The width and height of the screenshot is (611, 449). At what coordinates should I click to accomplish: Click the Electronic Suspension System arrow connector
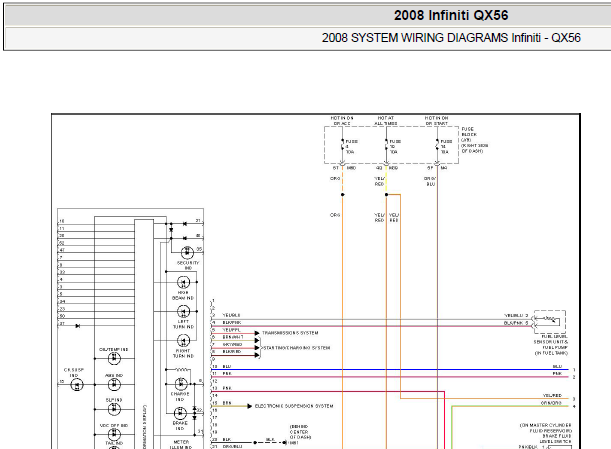tap(249, 406)
